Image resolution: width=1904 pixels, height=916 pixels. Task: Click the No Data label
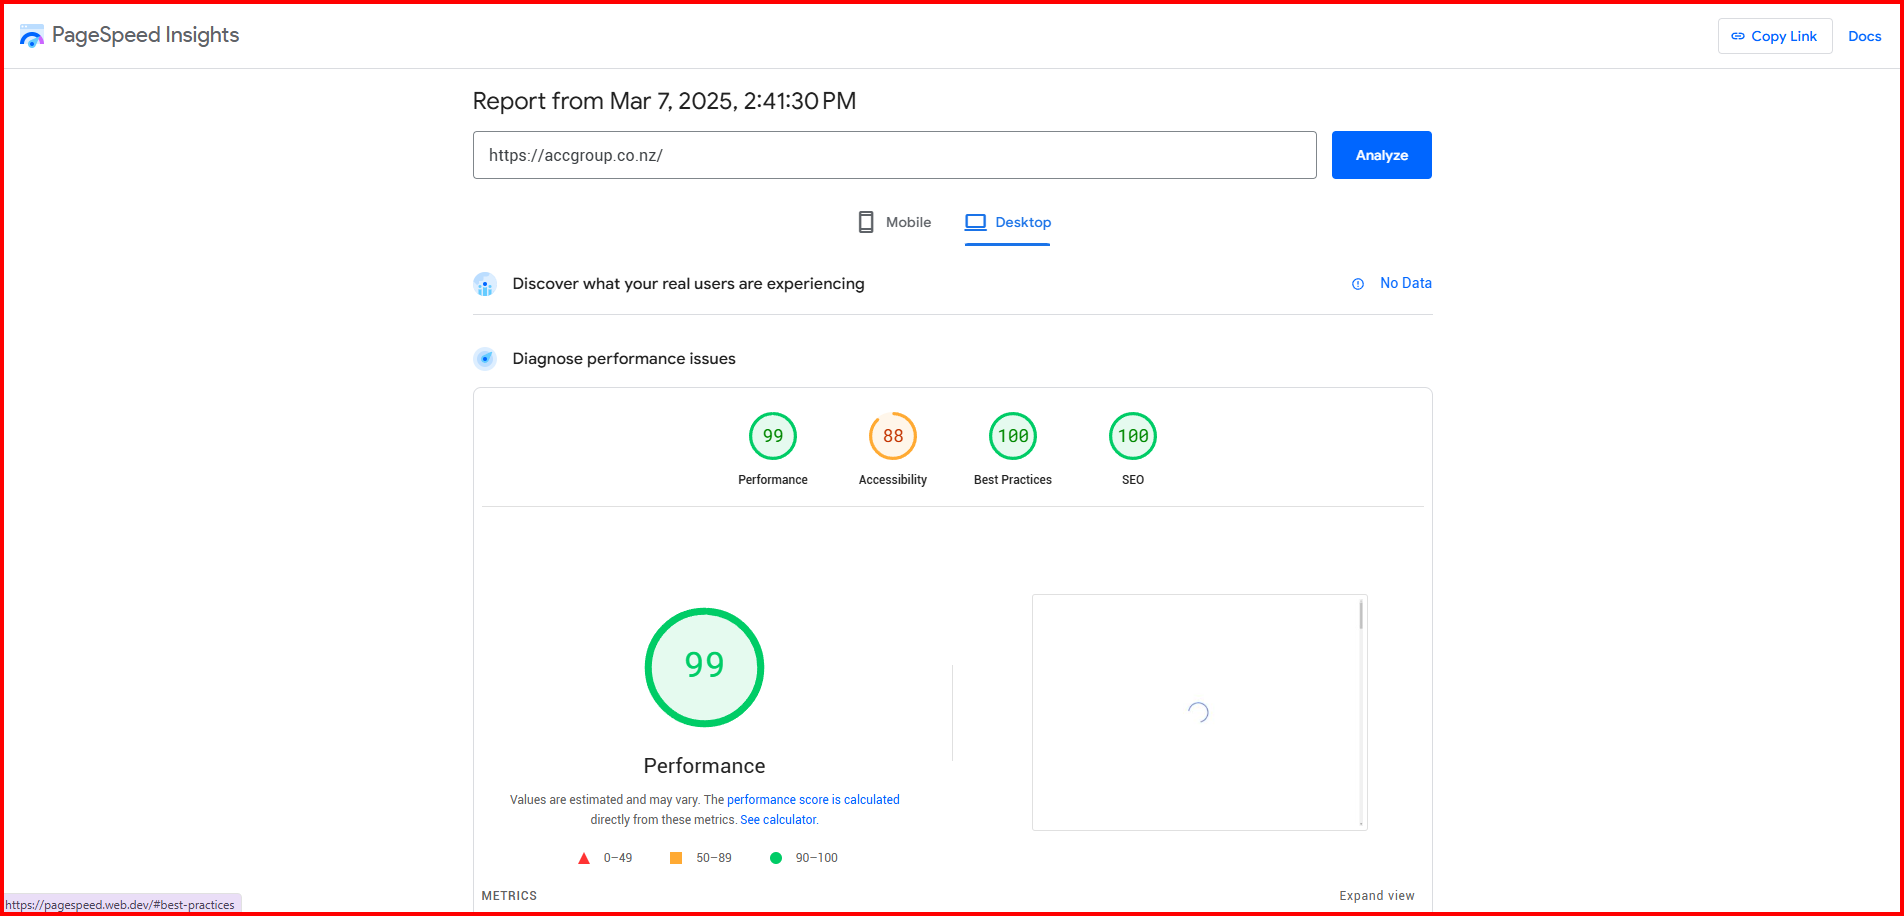1405,283
